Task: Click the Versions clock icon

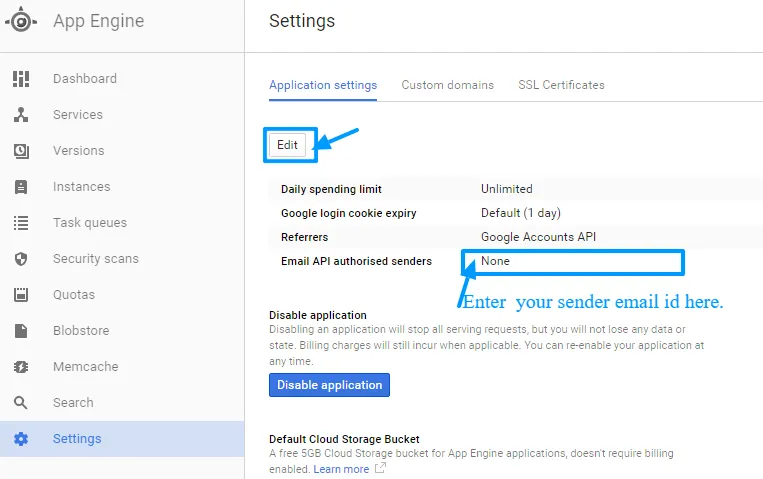Action: point(21,151)
